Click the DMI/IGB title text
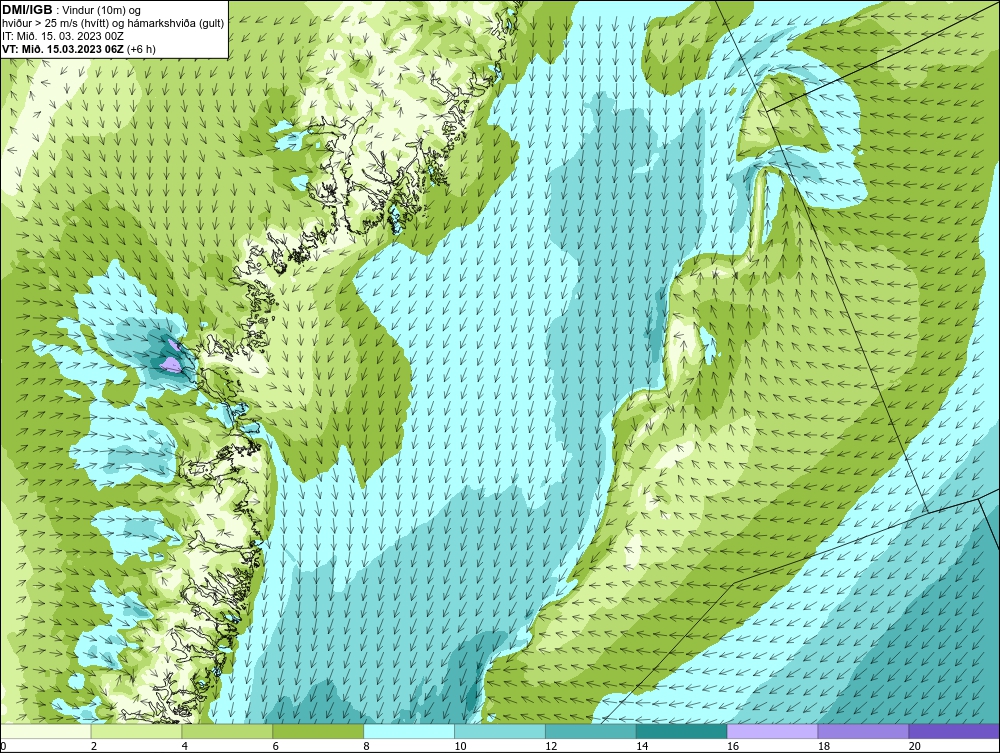The height and width of the screenshot is (753, 1000). [x=27, y=10]
